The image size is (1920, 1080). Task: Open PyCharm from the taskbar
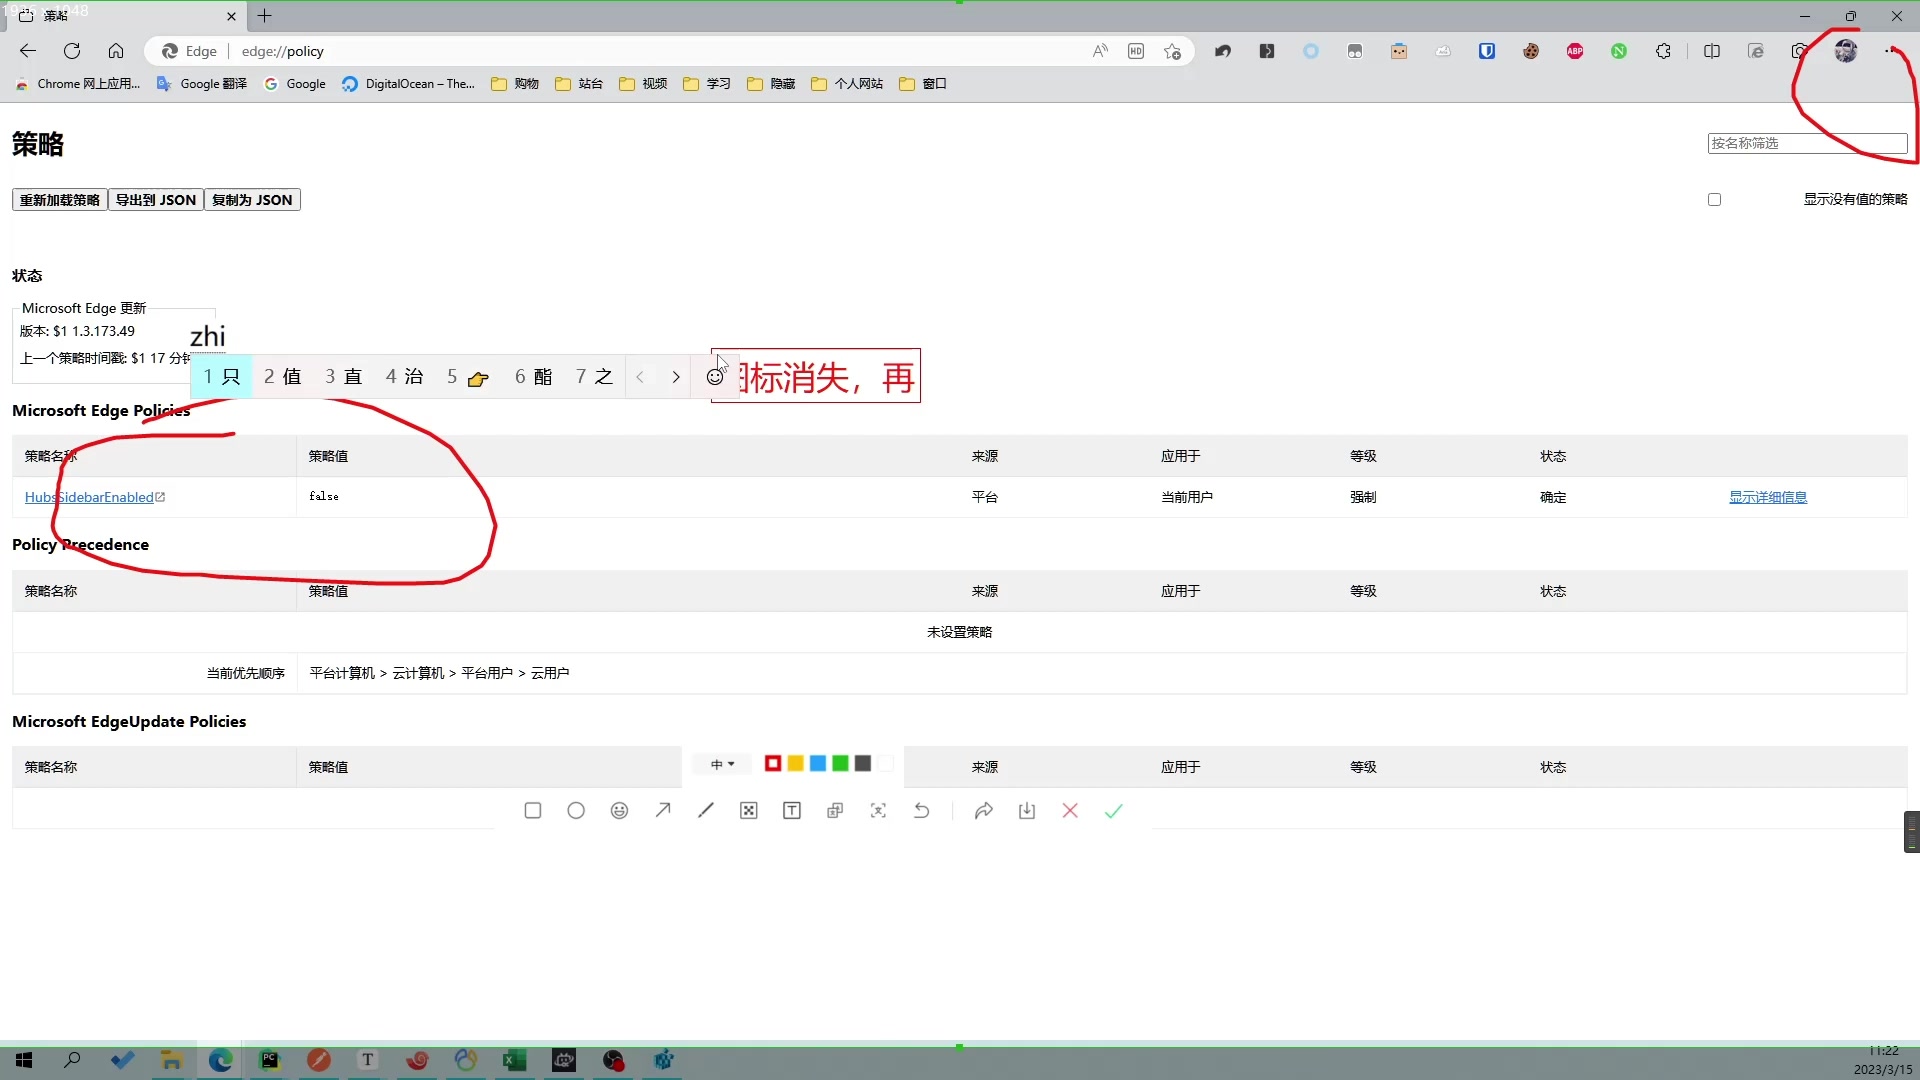pyautogui.click(x=270, y=1060)
